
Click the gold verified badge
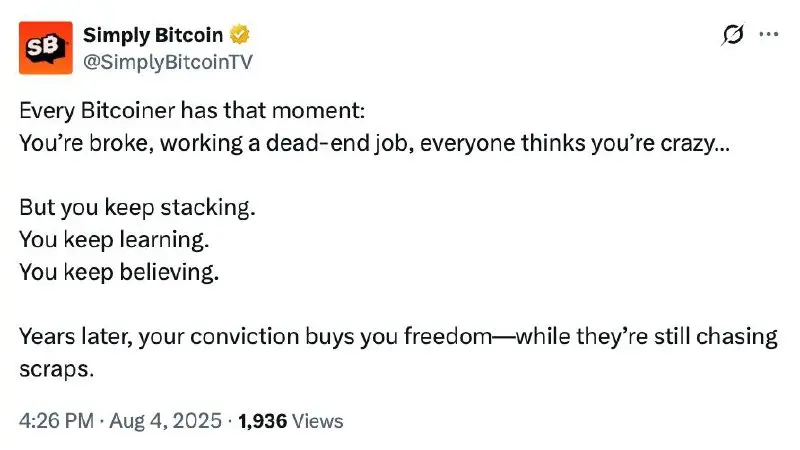click(x=239, y=35)
